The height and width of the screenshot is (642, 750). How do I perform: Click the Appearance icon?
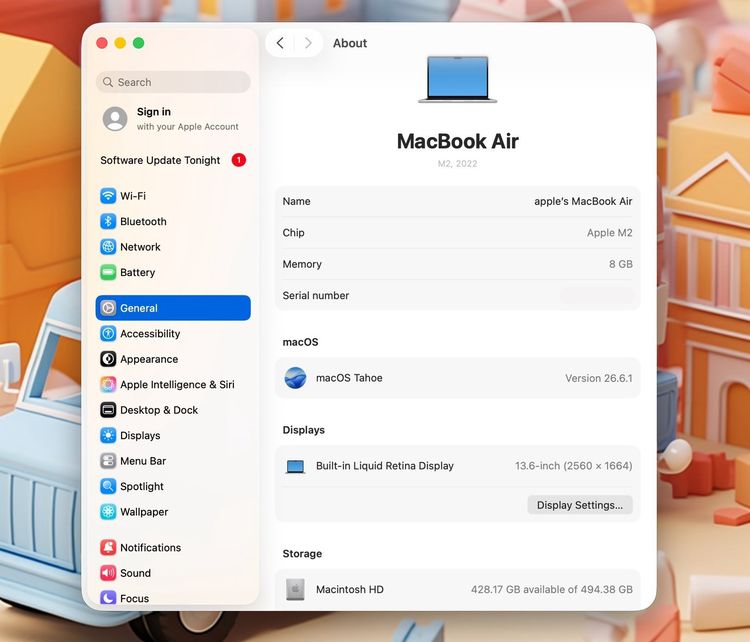click(x=108, y=359)
